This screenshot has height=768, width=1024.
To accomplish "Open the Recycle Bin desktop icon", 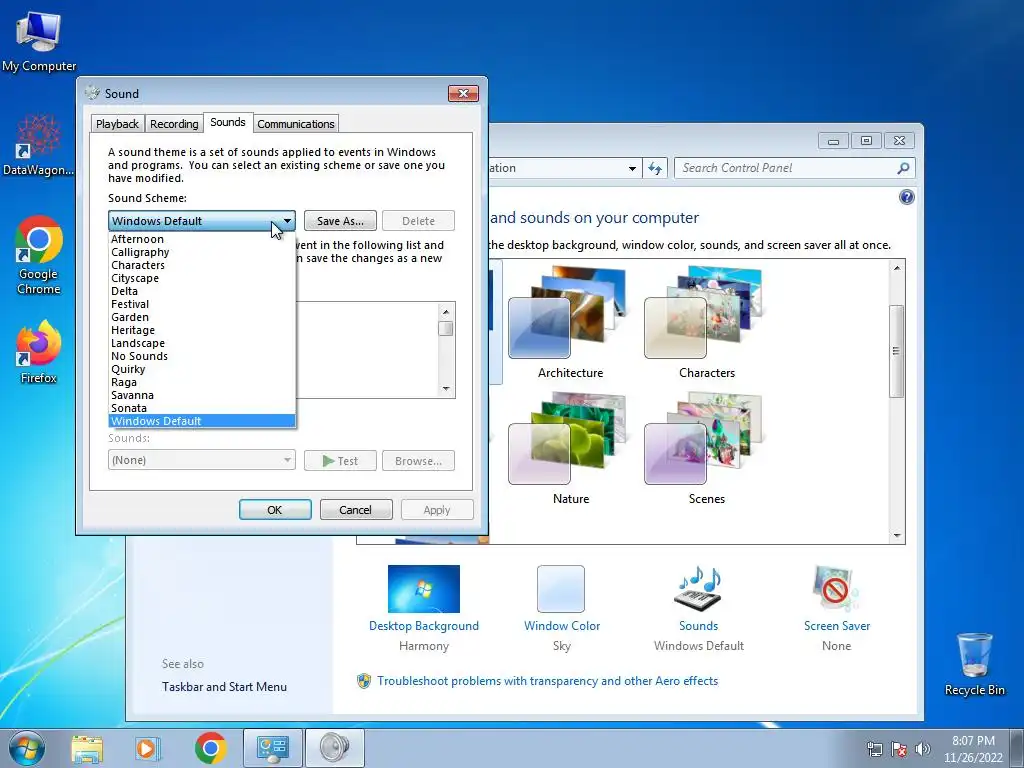I will (x=974, y=664).
